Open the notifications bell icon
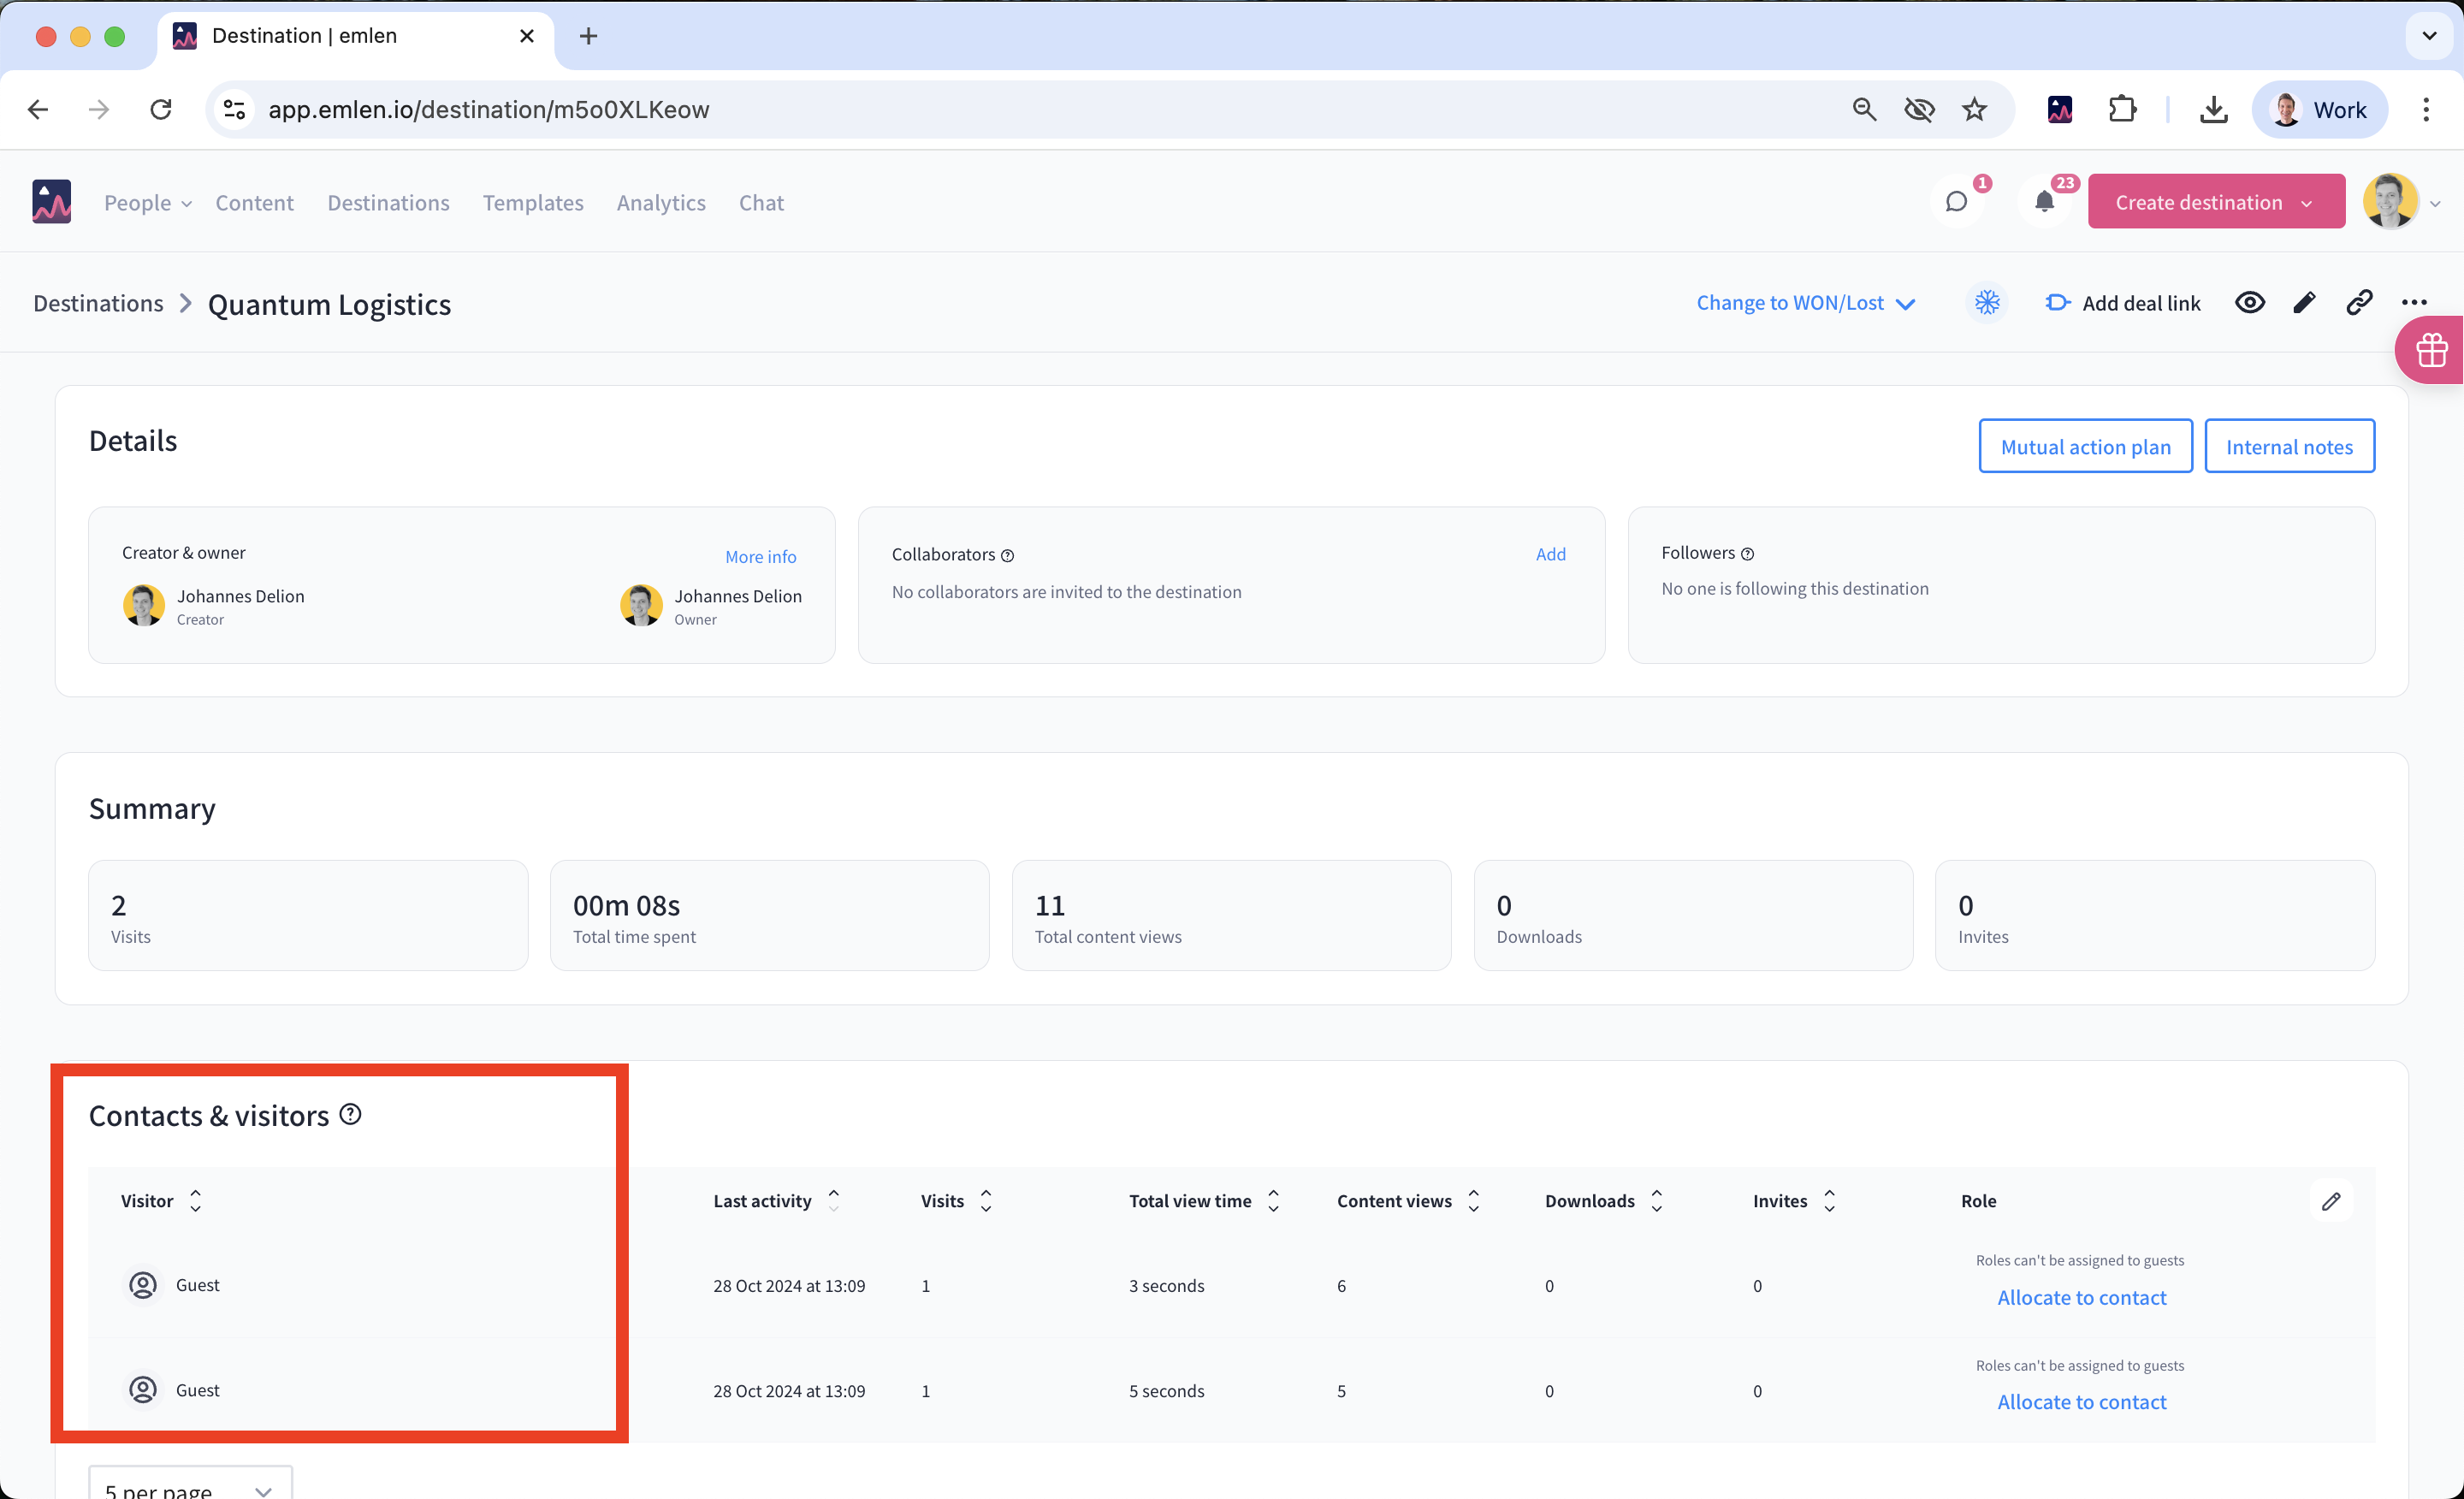 point(2044,202)
